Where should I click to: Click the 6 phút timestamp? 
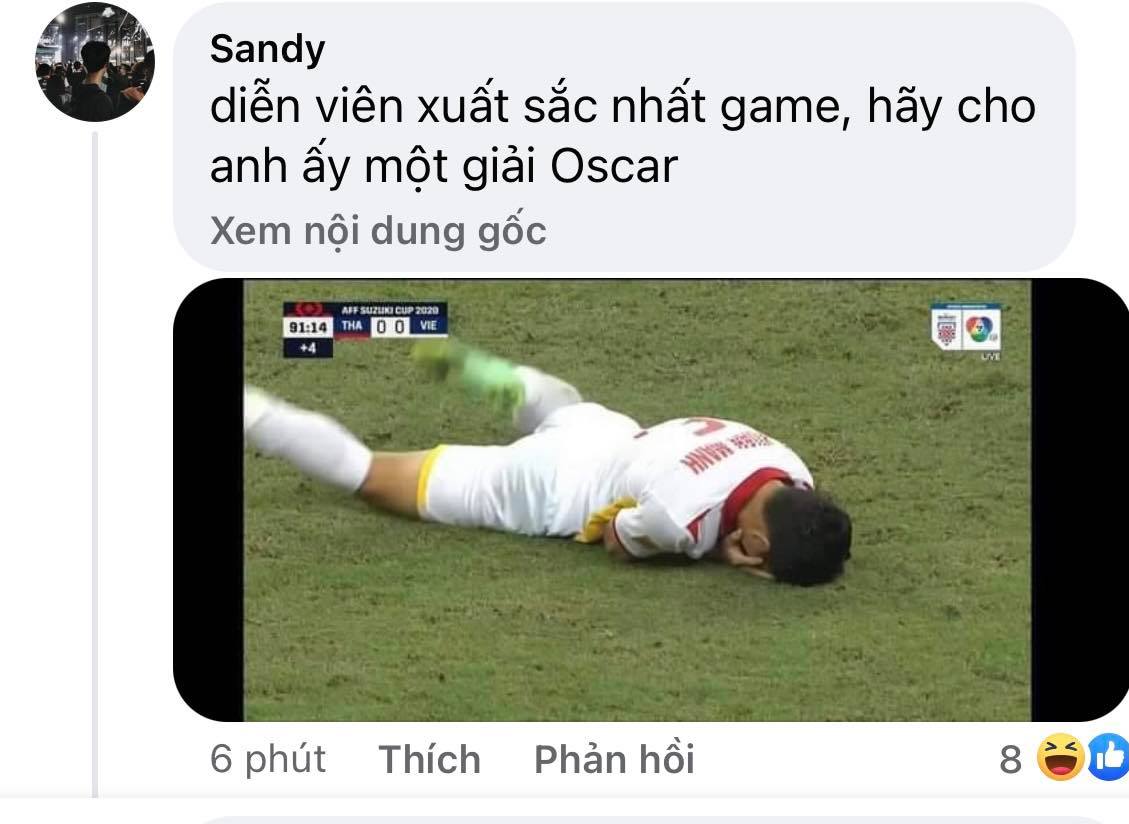tap(268, 759)
